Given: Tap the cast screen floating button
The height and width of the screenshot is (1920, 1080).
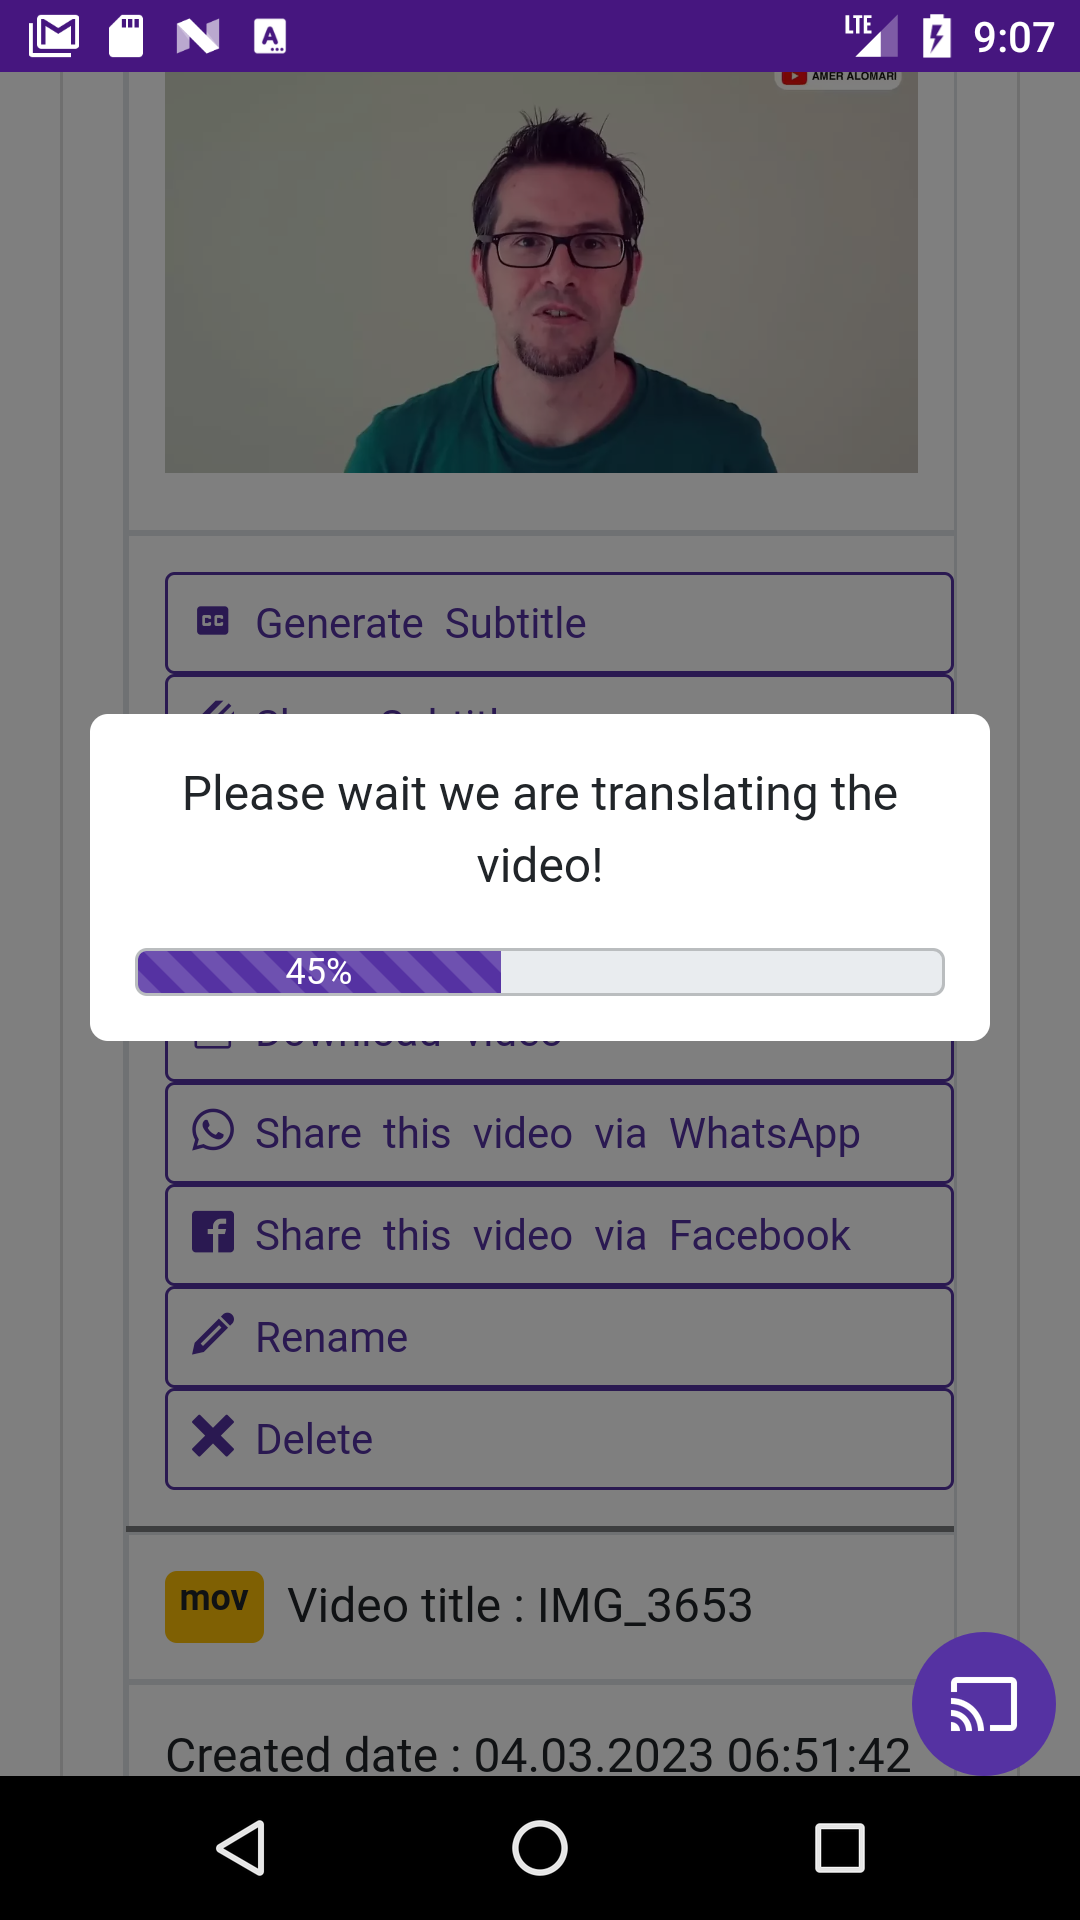Looking at the screenshot, I should (983, 1704).
